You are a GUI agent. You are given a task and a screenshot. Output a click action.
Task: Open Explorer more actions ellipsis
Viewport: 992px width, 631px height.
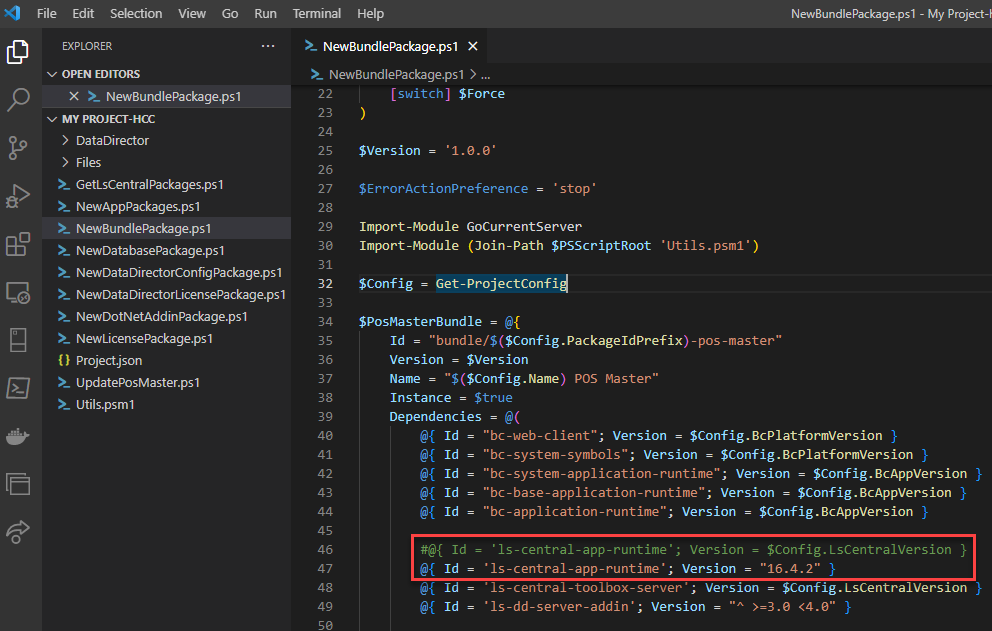click(x=268, y=46)
